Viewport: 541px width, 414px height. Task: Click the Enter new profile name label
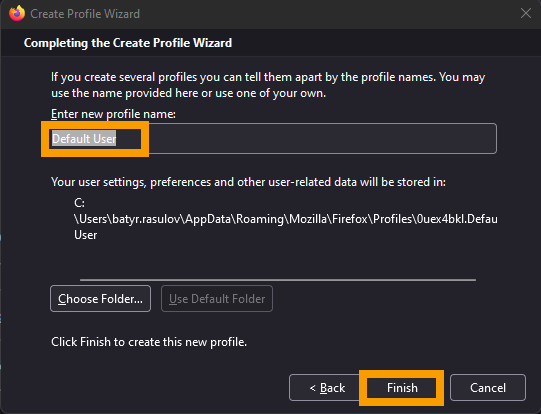point(113,114)
